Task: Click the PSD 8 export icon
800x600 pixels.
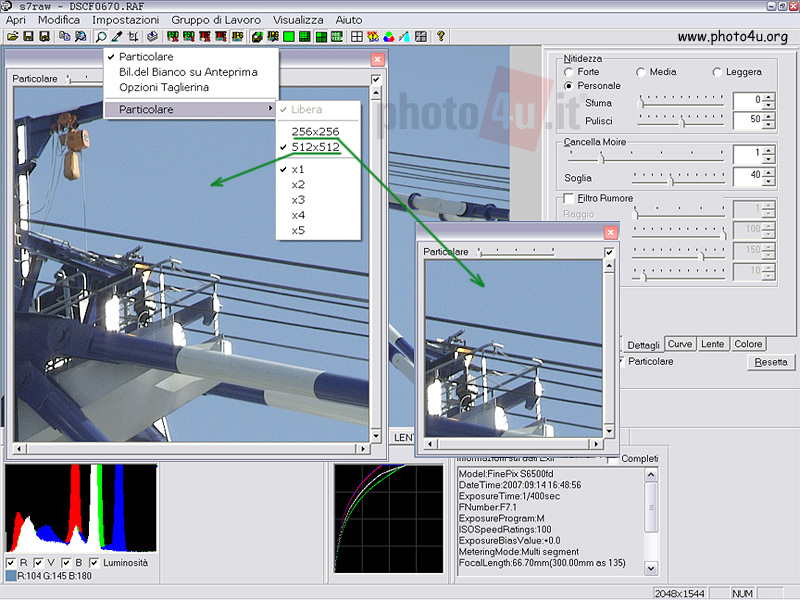Action: pos(189,36)
